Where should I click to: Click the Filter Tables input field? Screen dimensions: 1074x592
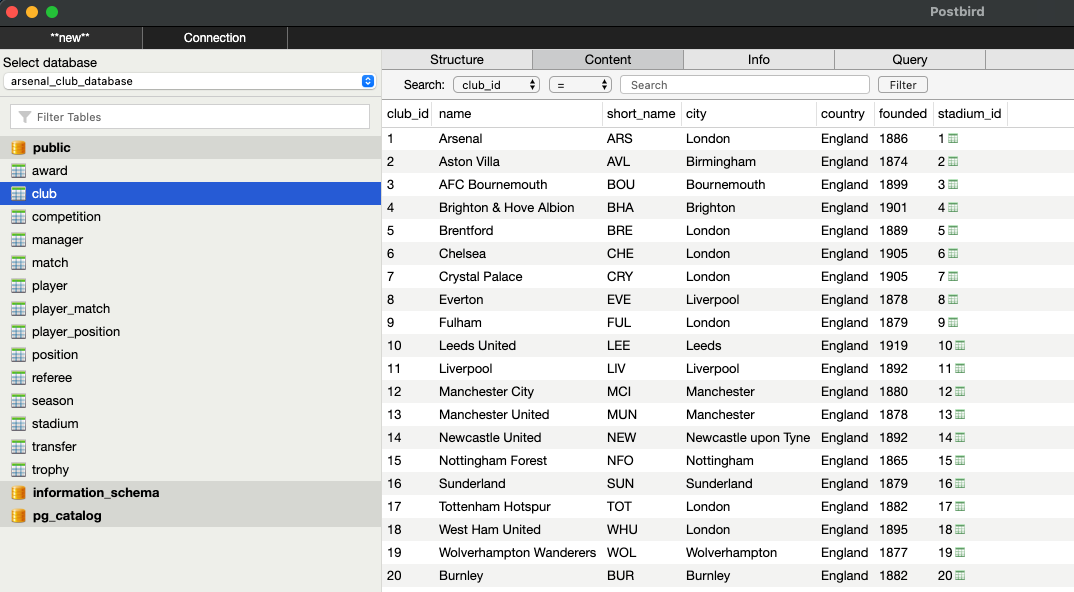[190, 117]
